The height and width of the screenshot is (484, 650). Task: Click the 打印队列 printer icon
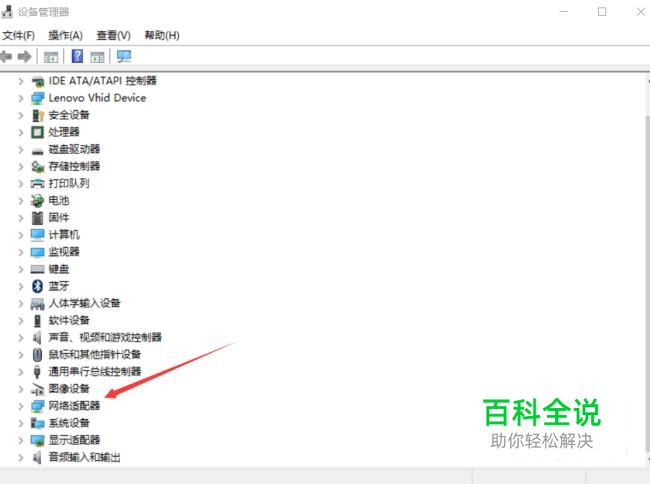tap(38, 183)
